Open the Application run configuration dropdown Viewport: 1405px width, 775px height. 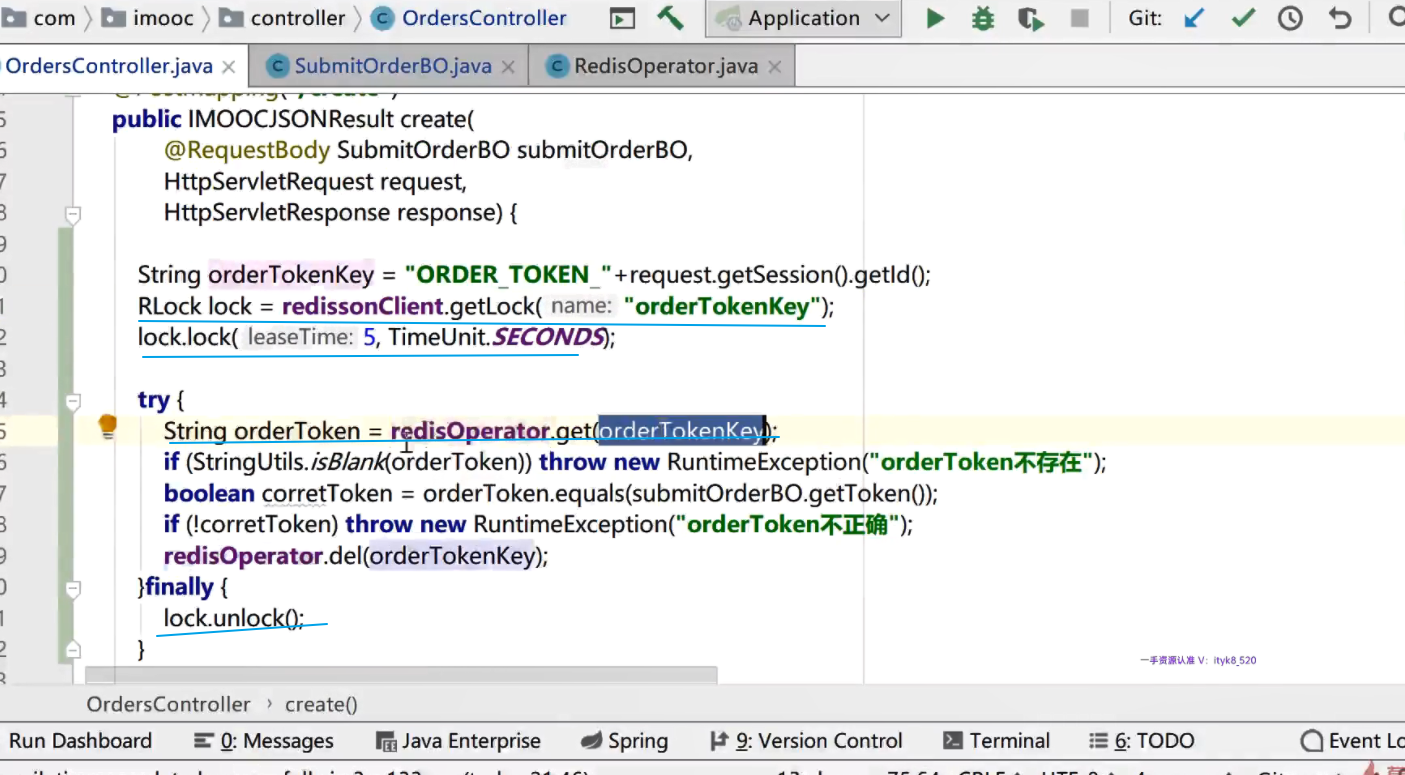(x=803, y=18)
